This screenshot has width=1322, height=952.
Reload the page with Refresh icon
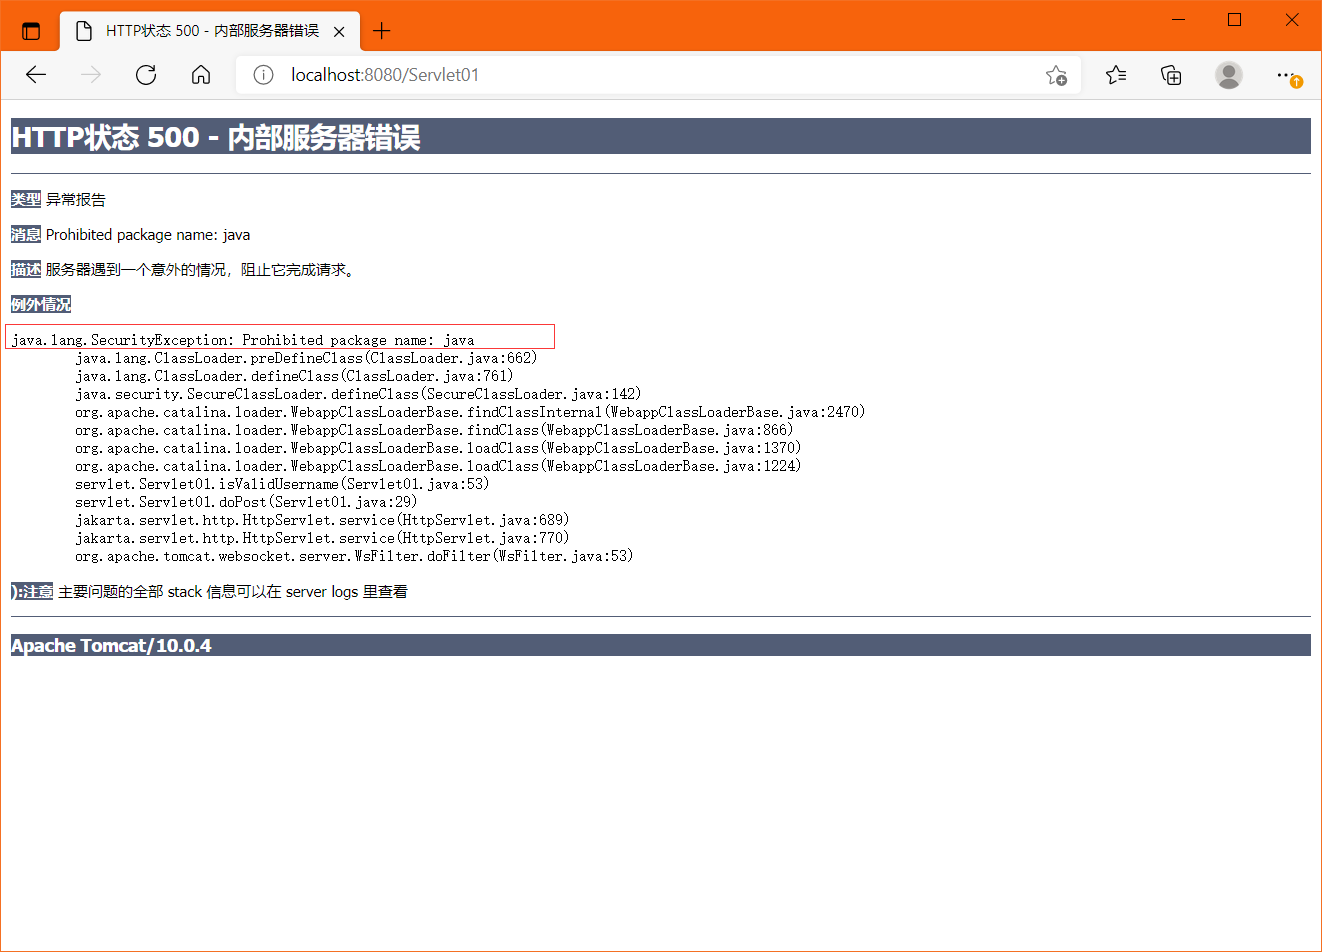[146, 75]
